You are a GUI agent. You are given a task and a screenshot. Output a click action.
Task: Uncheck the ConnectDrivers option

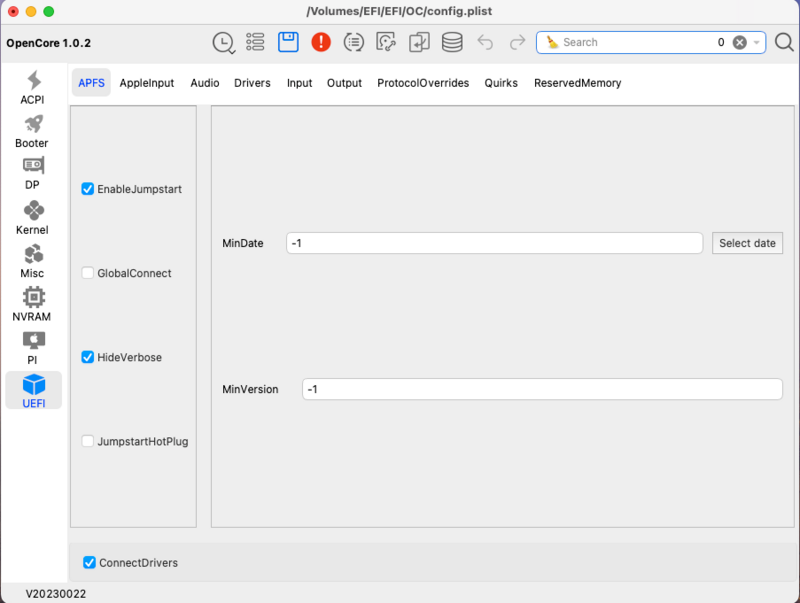pos(90,563)
